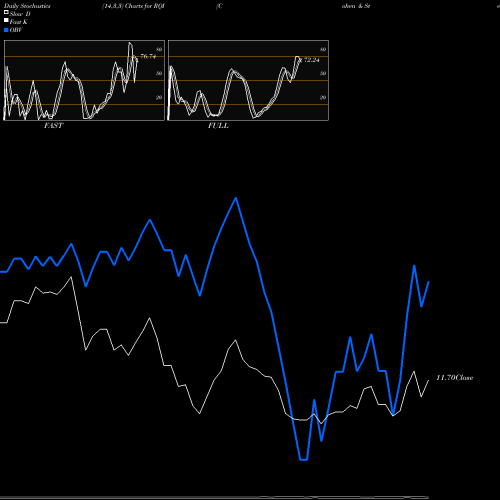Click the '11.70Close' price label
The image size is (500, 500).
(x=455, y=378)
